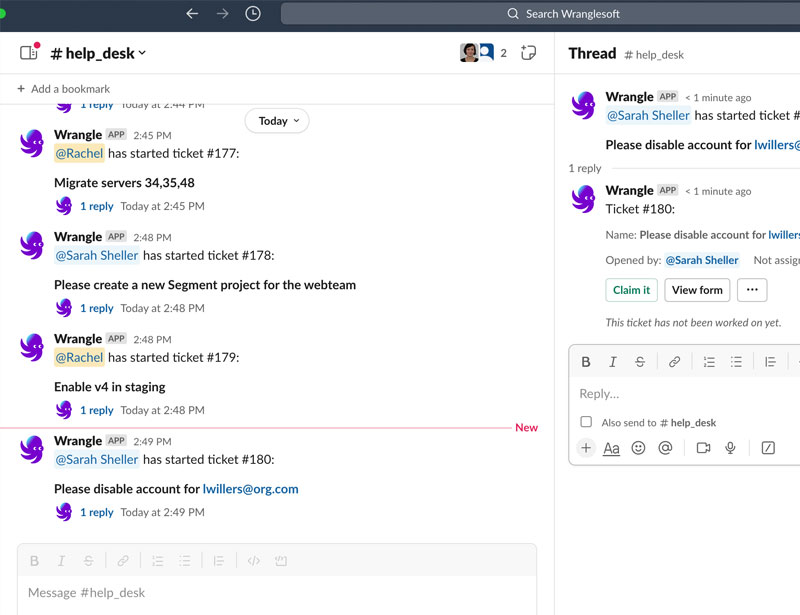Open Wrangle avatar in thread Ticket #180 reply
Screen dimensions: 800x615
[x=584, y=199]
